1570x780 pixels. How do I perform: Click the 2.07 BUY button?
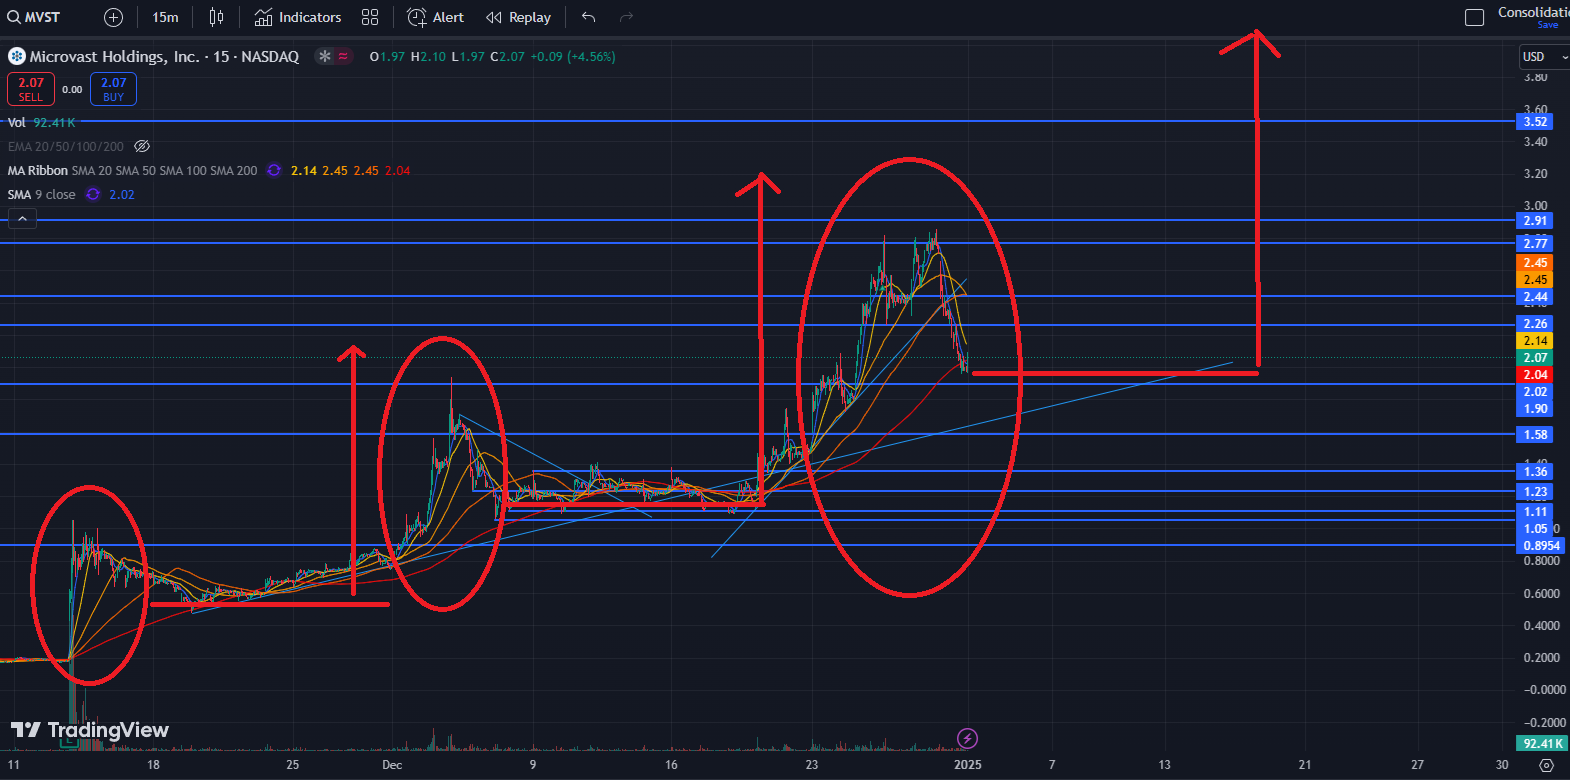pos(113,89)
